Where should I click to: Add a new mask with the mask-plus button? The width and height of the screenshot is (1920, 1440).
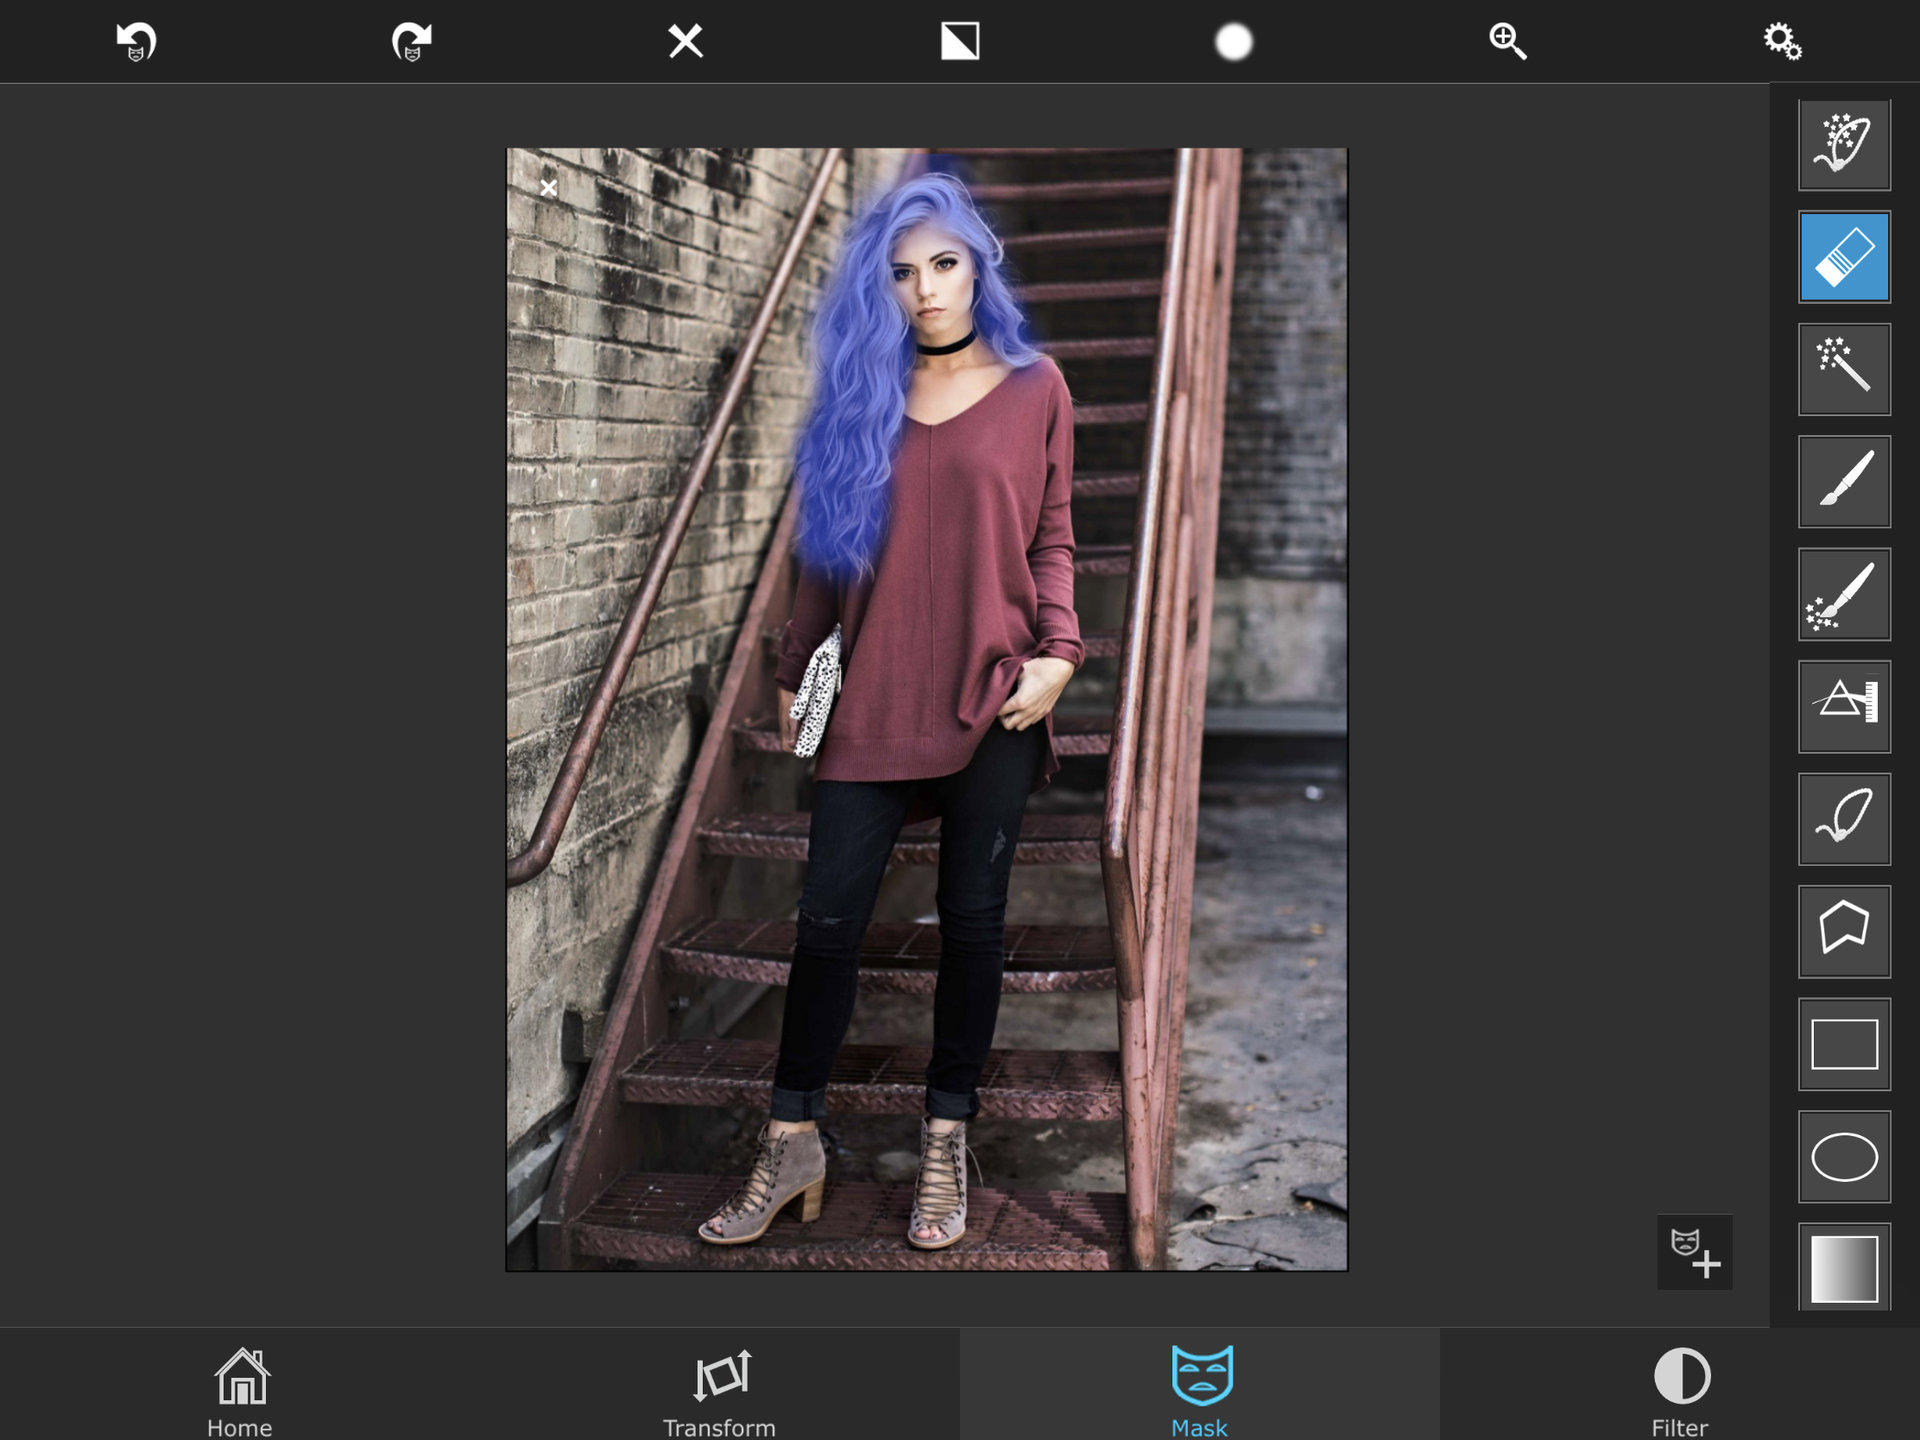tap(1695, 1252)
